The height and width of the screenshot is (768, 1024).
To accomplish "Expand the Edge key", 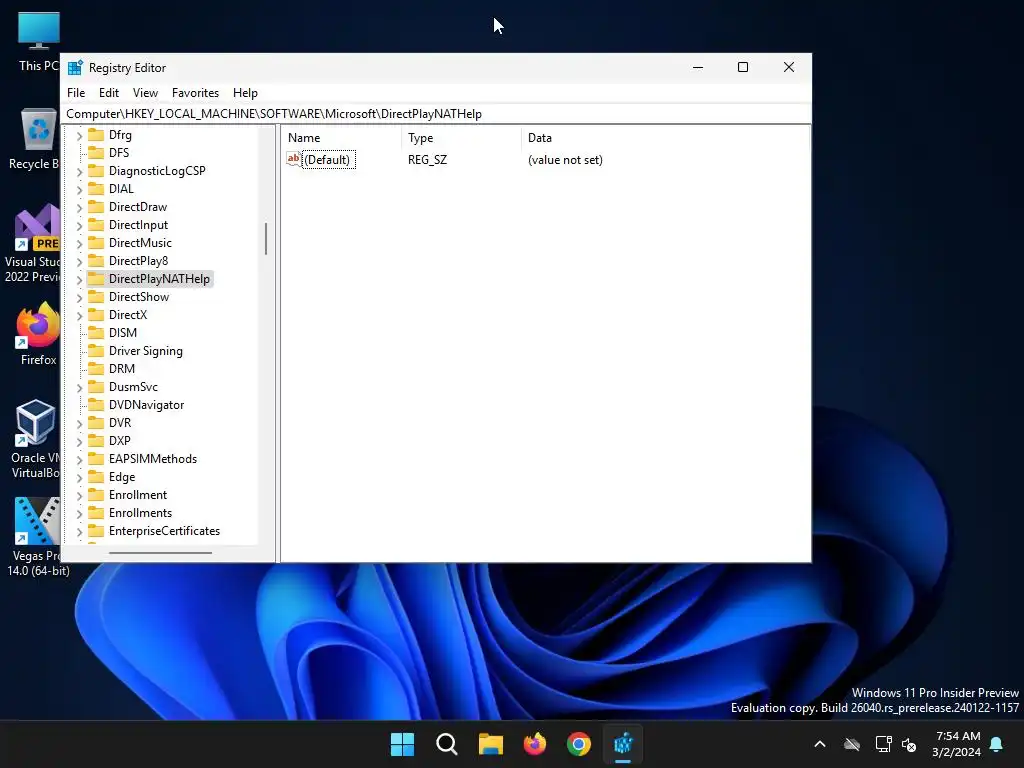I will (x=79, y=478).
